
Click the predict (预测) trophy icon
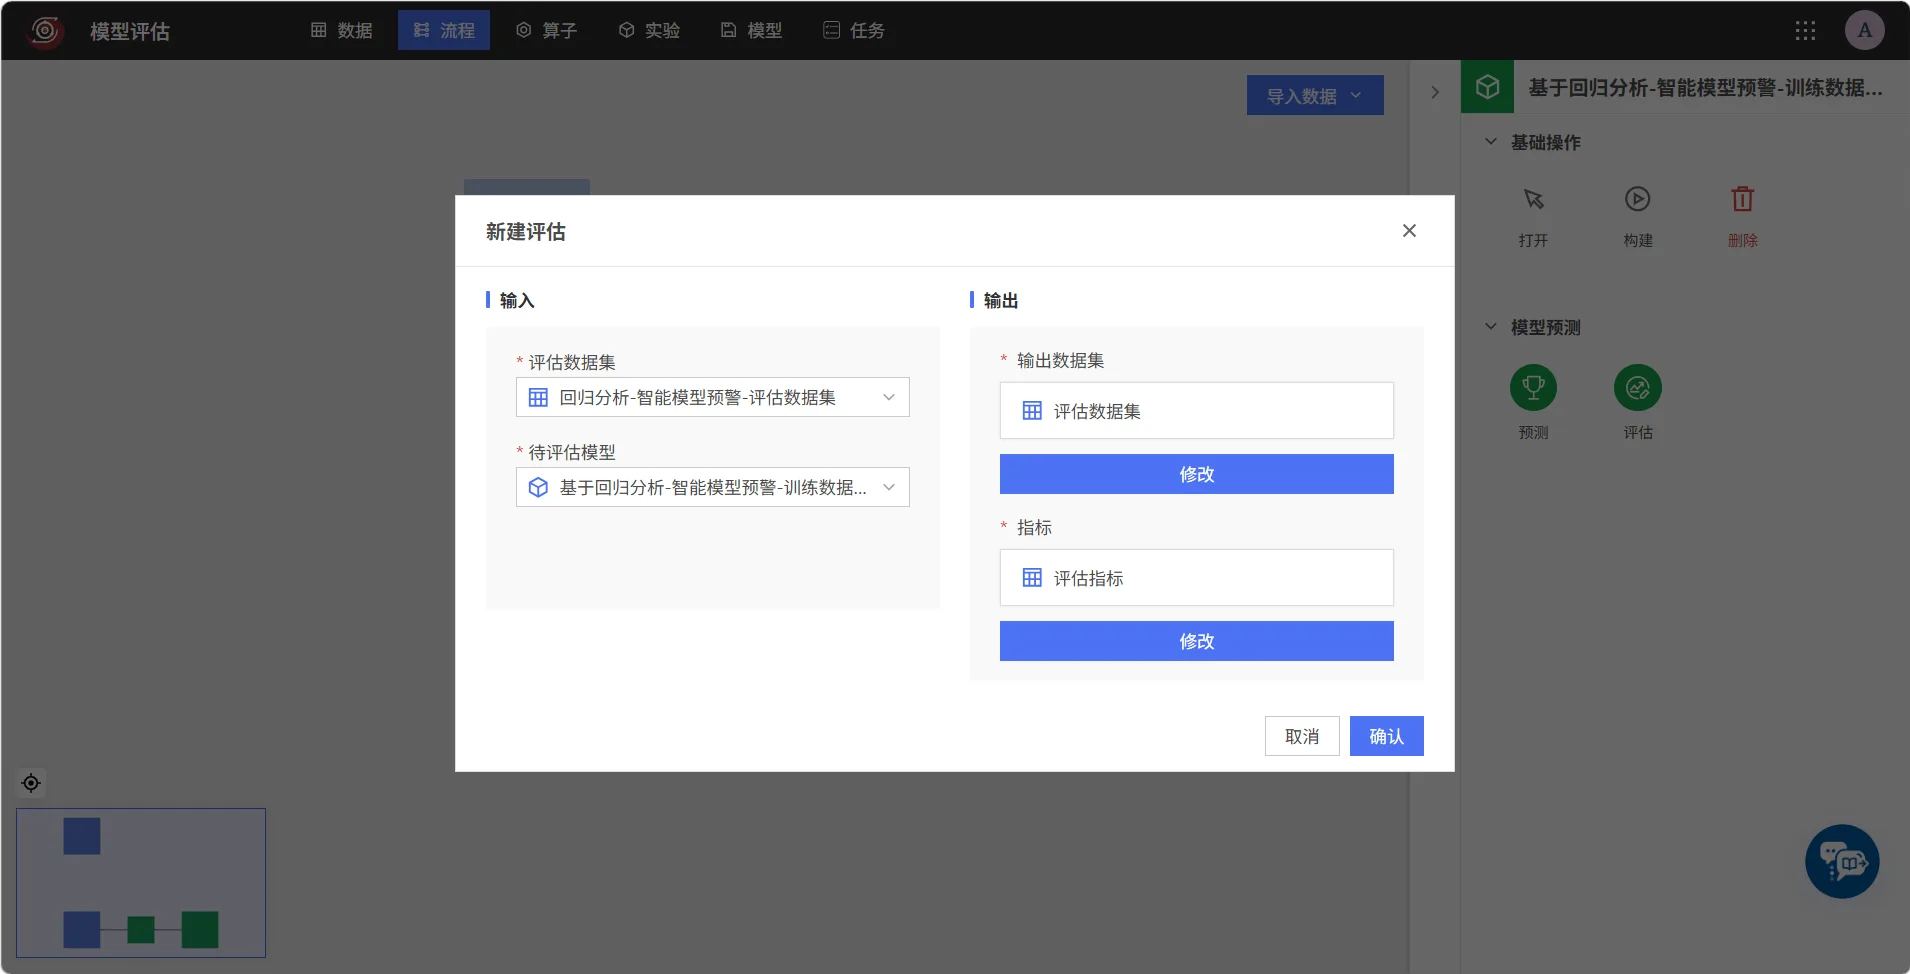point(1533,388)
